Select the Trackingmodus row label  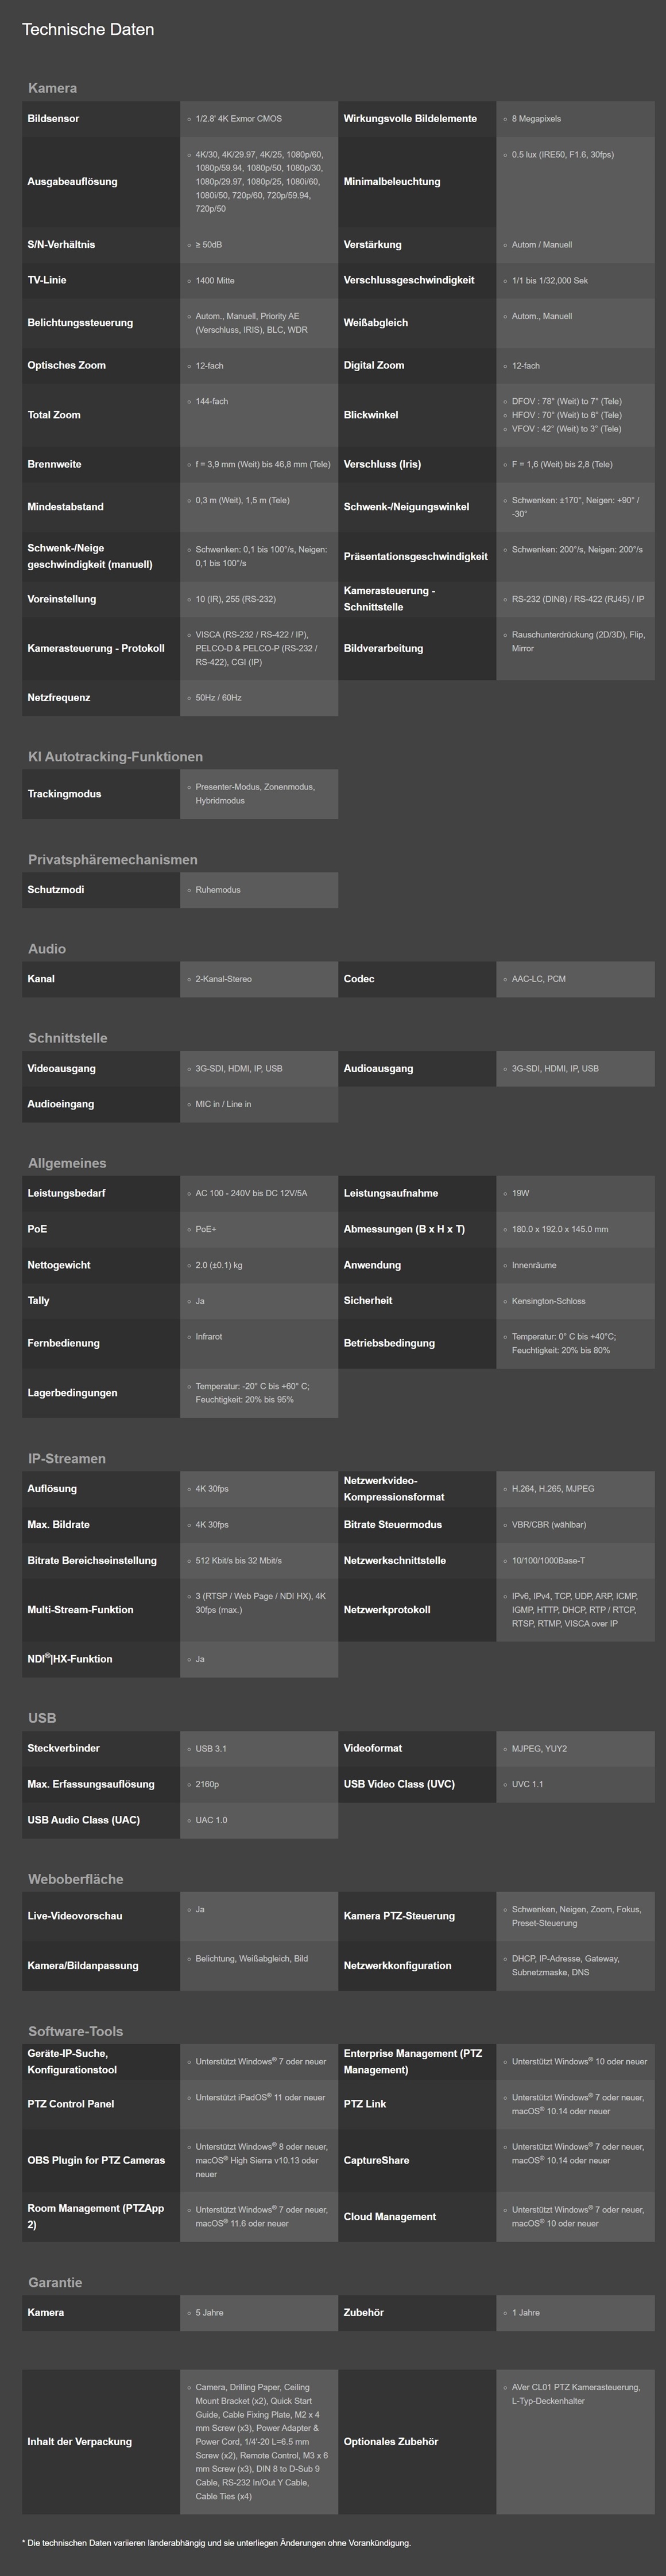tap(64, 794)
